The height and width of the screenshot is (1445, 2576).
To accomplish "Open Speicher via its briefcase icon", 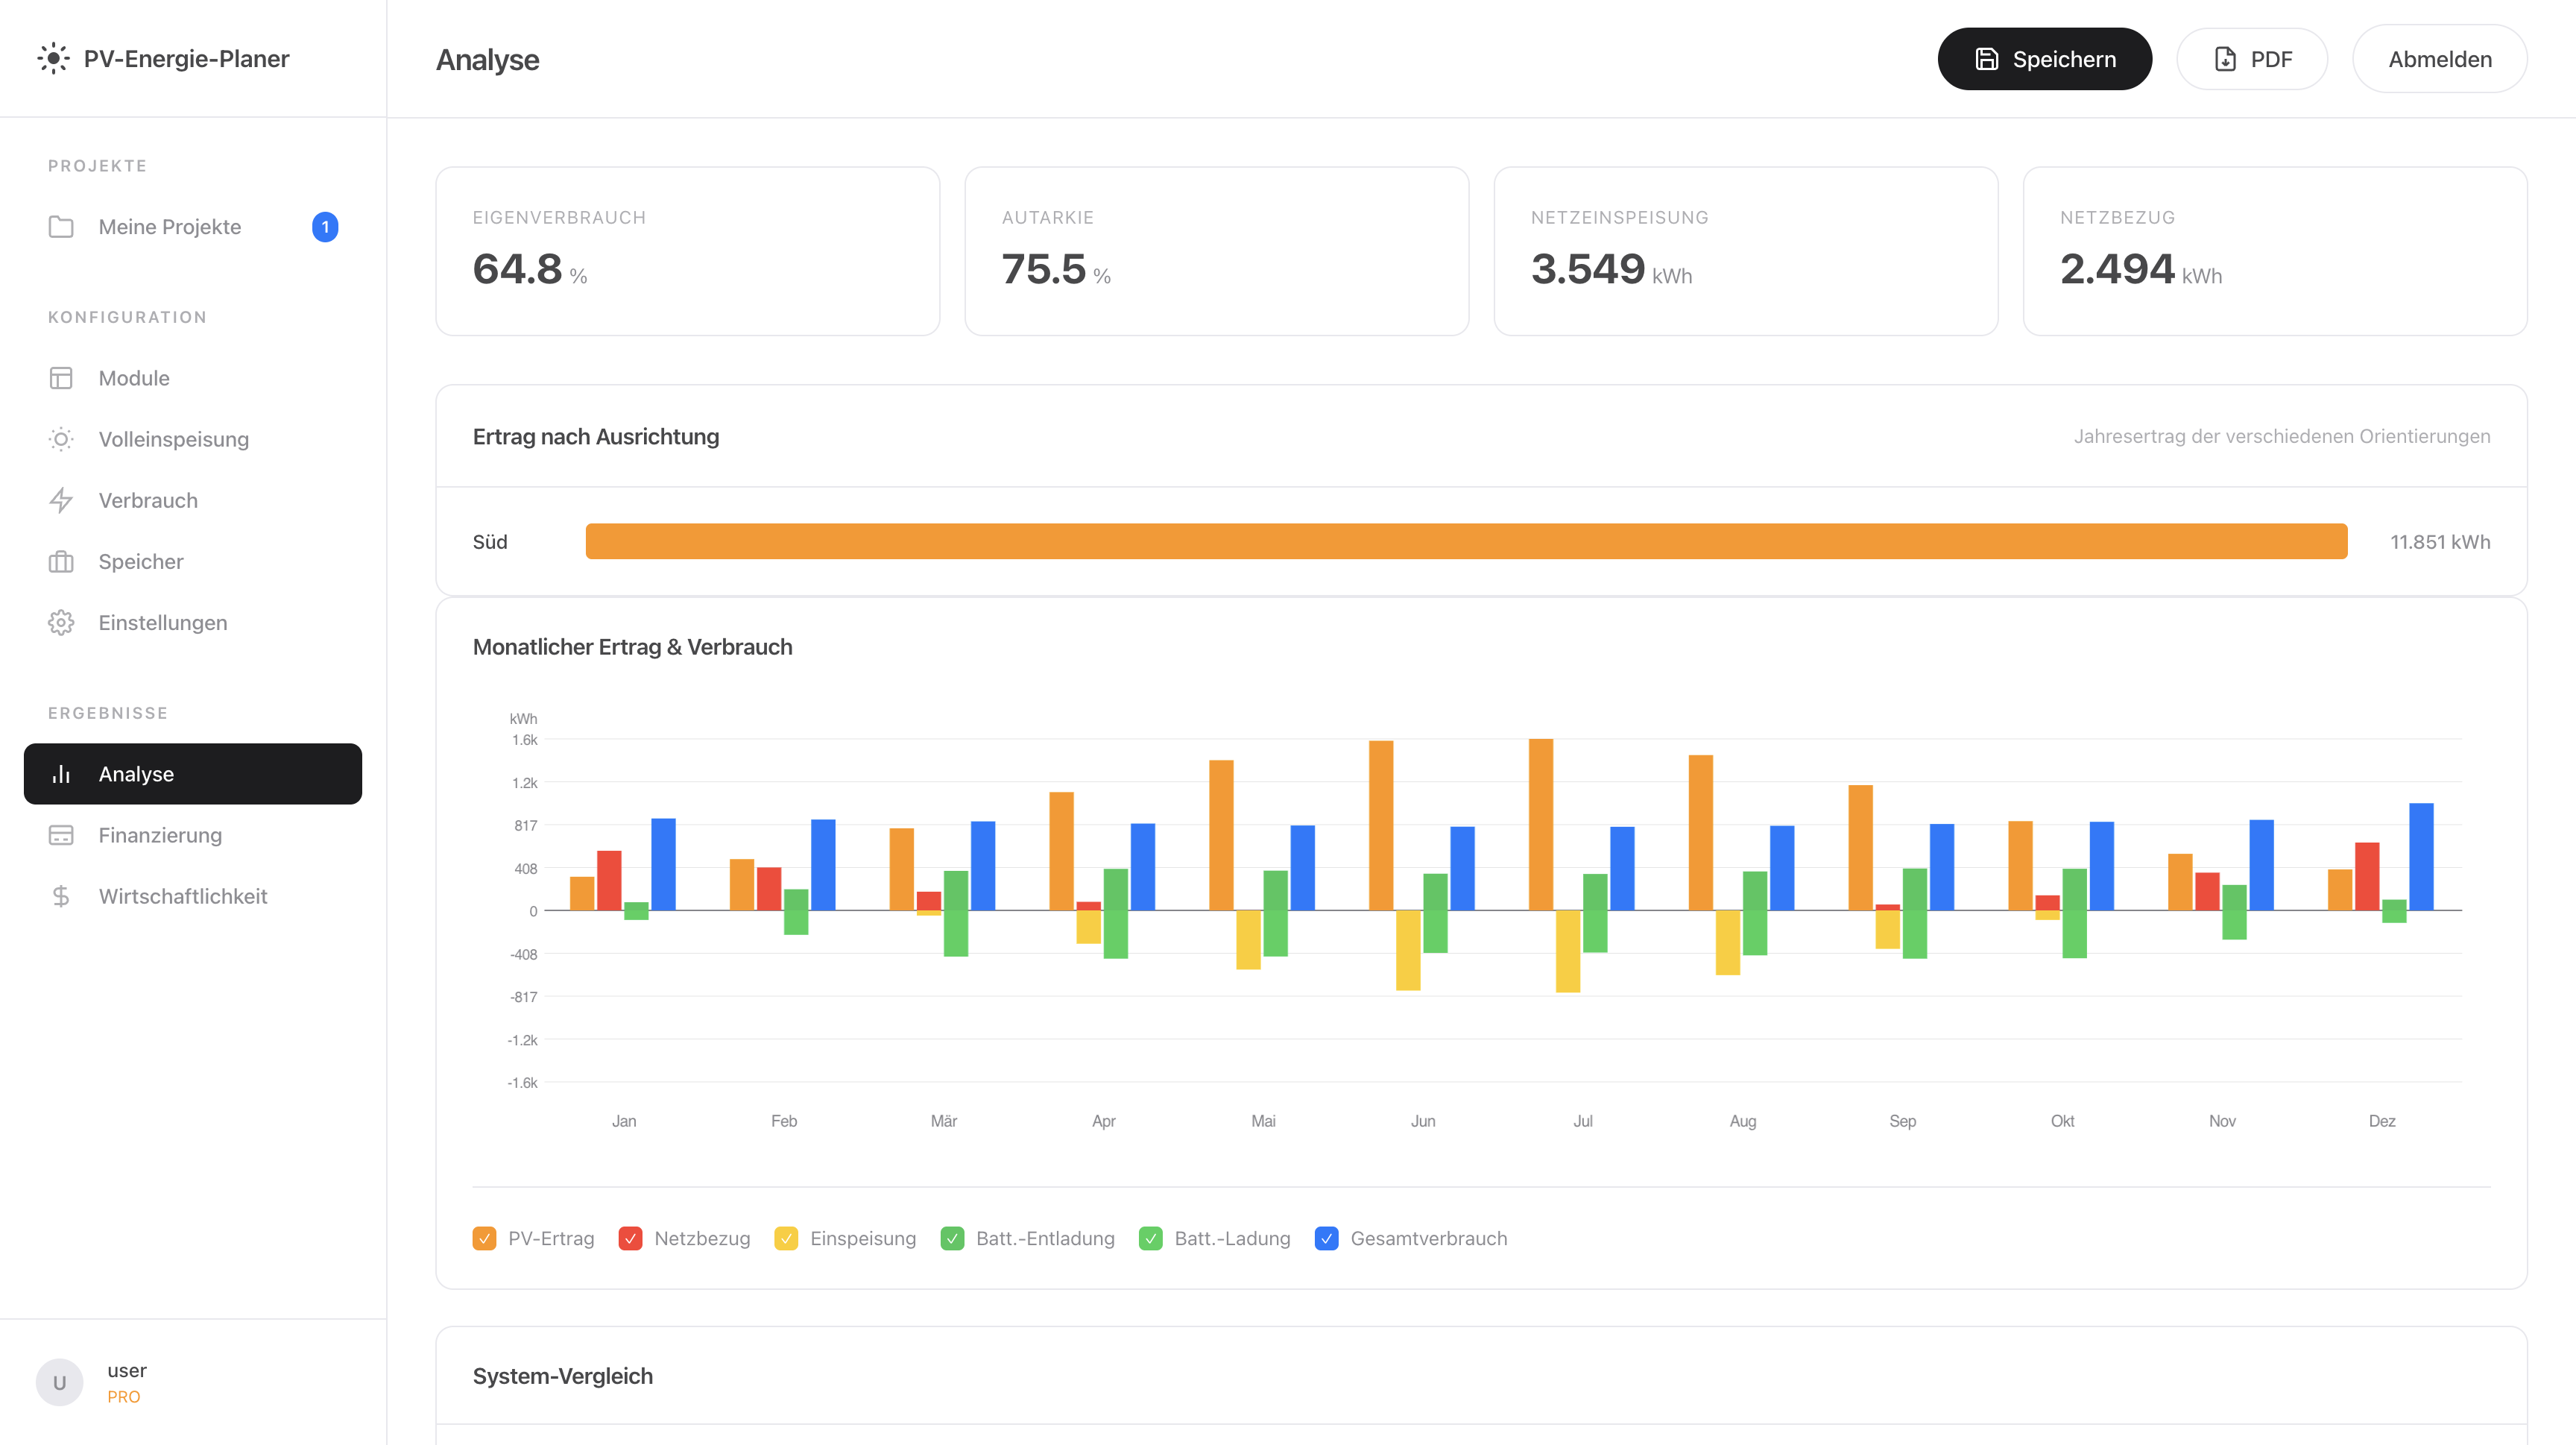I will click(x=61, y=561).
